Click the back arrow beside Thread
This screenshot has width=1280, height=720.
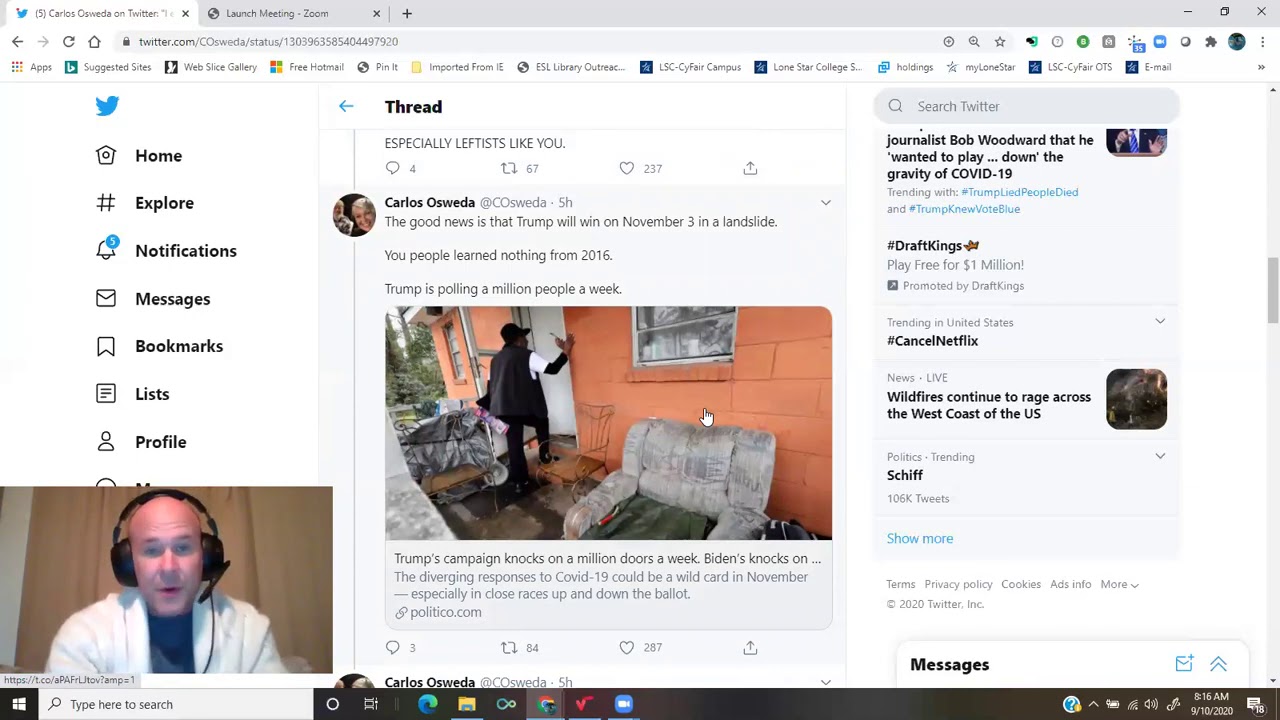click(346, 106)
